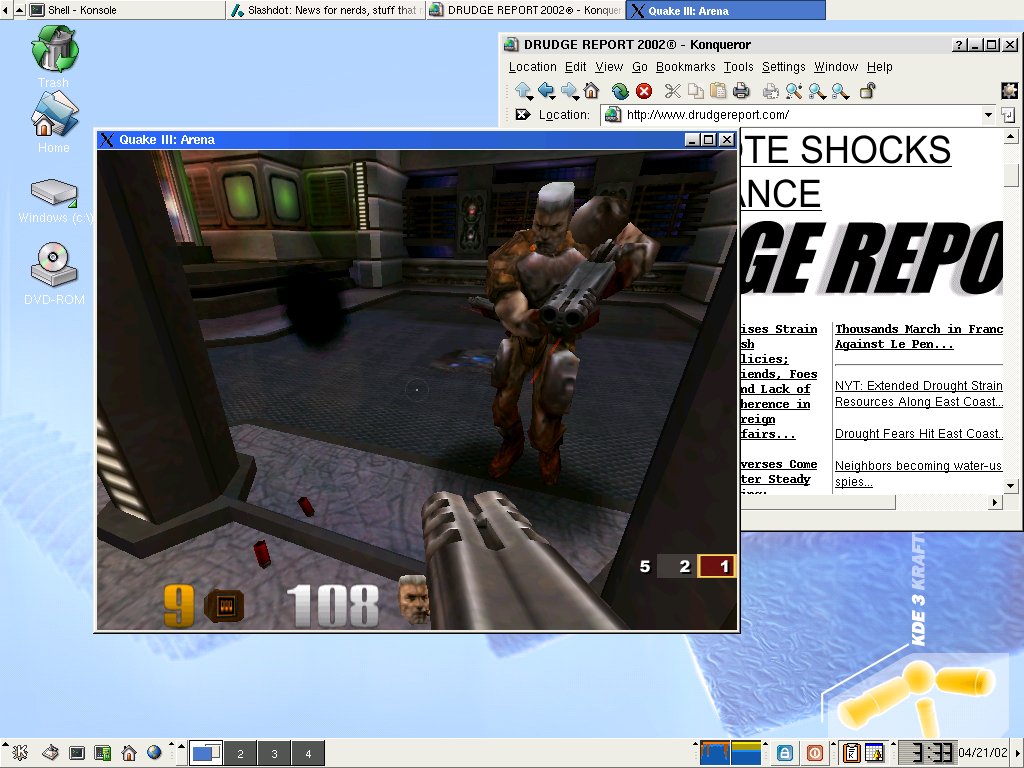Image resolution: width=1024 pixels, height=768 pixels.
Task: Click the Find magnifier icon in Konqueror
Action: (794, 91)
